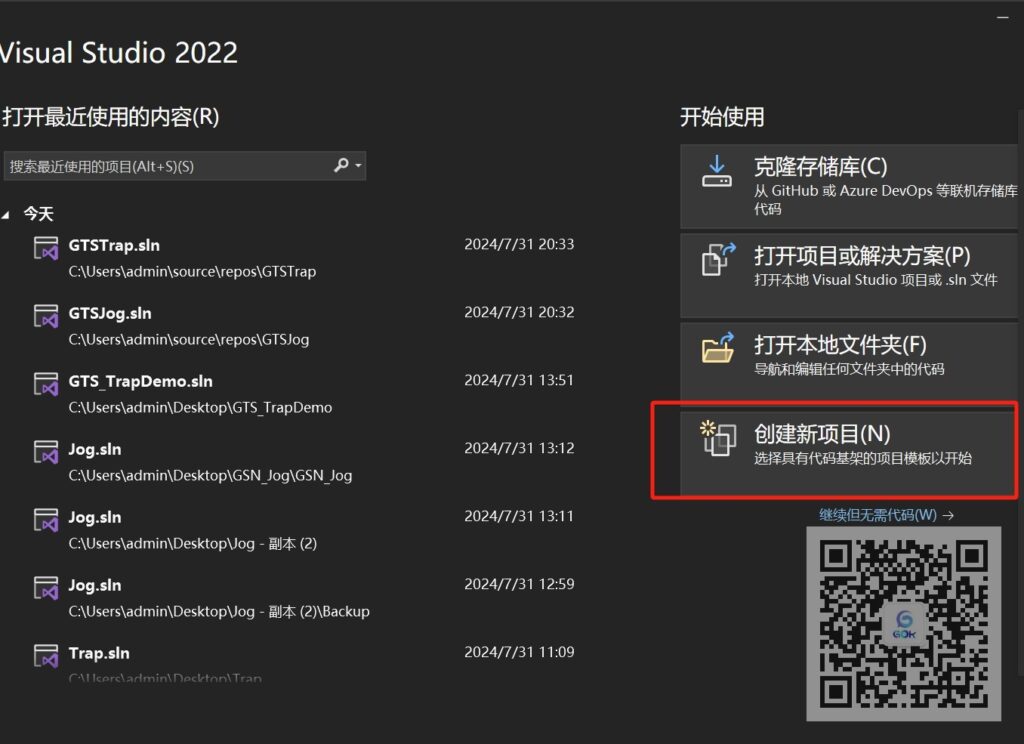
Task: Click the Jog.sln icon dated 13:12
Action: pos(46,452)
